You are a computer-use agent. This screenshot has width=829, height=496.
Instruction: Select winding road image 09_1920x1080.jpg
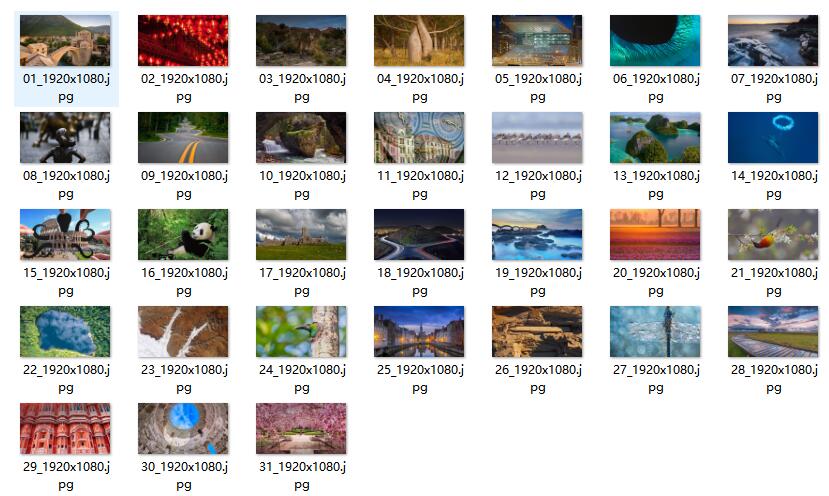[183, 137]
